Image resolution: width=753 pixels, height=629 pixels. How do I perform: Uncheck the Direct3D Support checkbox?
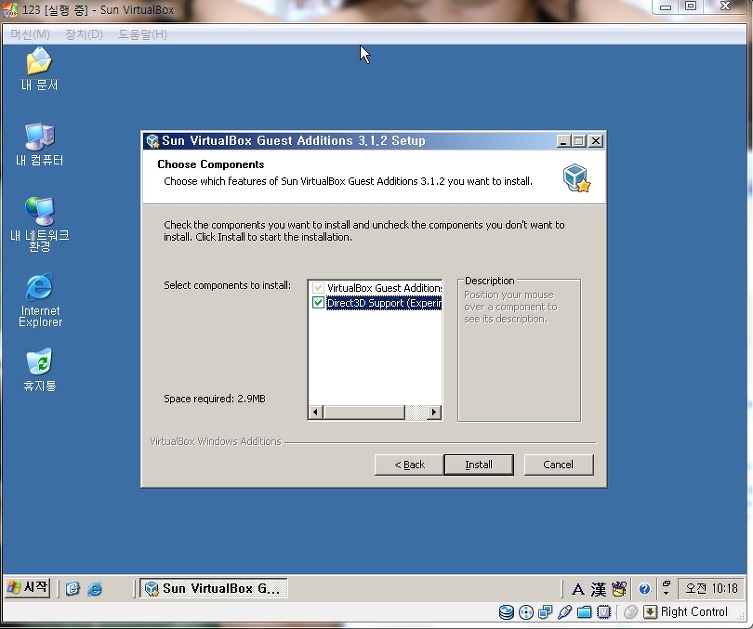pos(318,302)
